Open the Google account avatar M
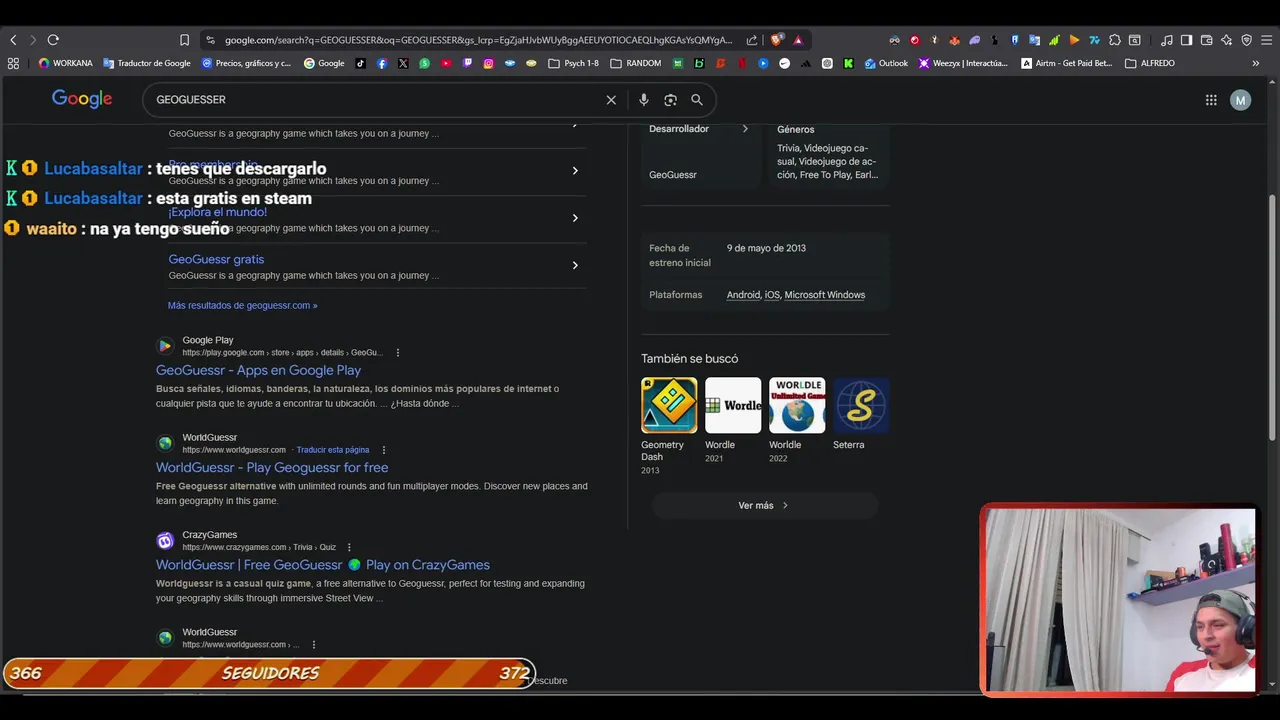 (1241, 100)
